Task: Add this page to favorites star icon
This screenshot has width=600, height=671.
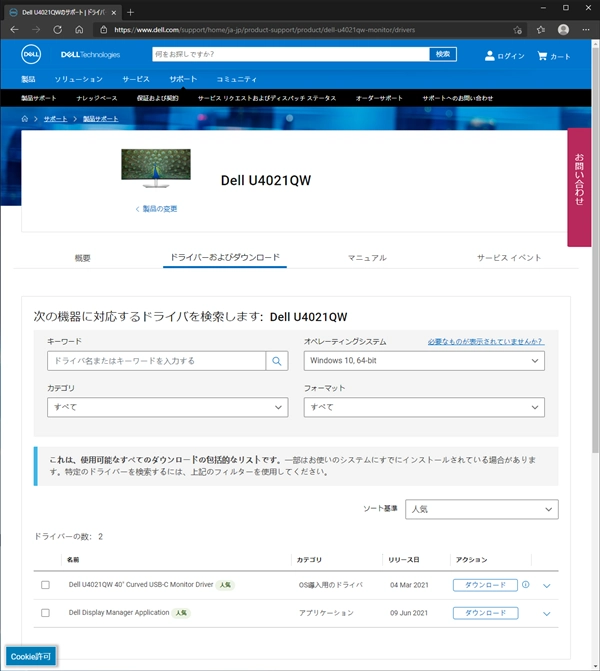Action: pyautogui.click(x=518, y=30)
